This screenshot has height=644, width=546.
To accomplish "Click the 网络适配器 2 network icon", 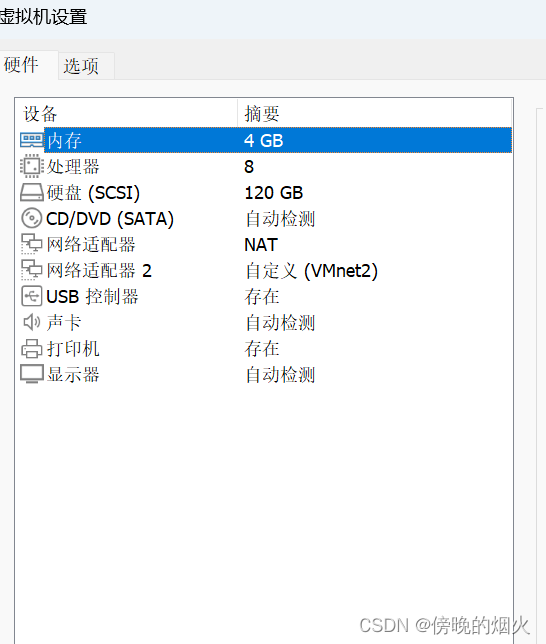I will coord(32,271).
